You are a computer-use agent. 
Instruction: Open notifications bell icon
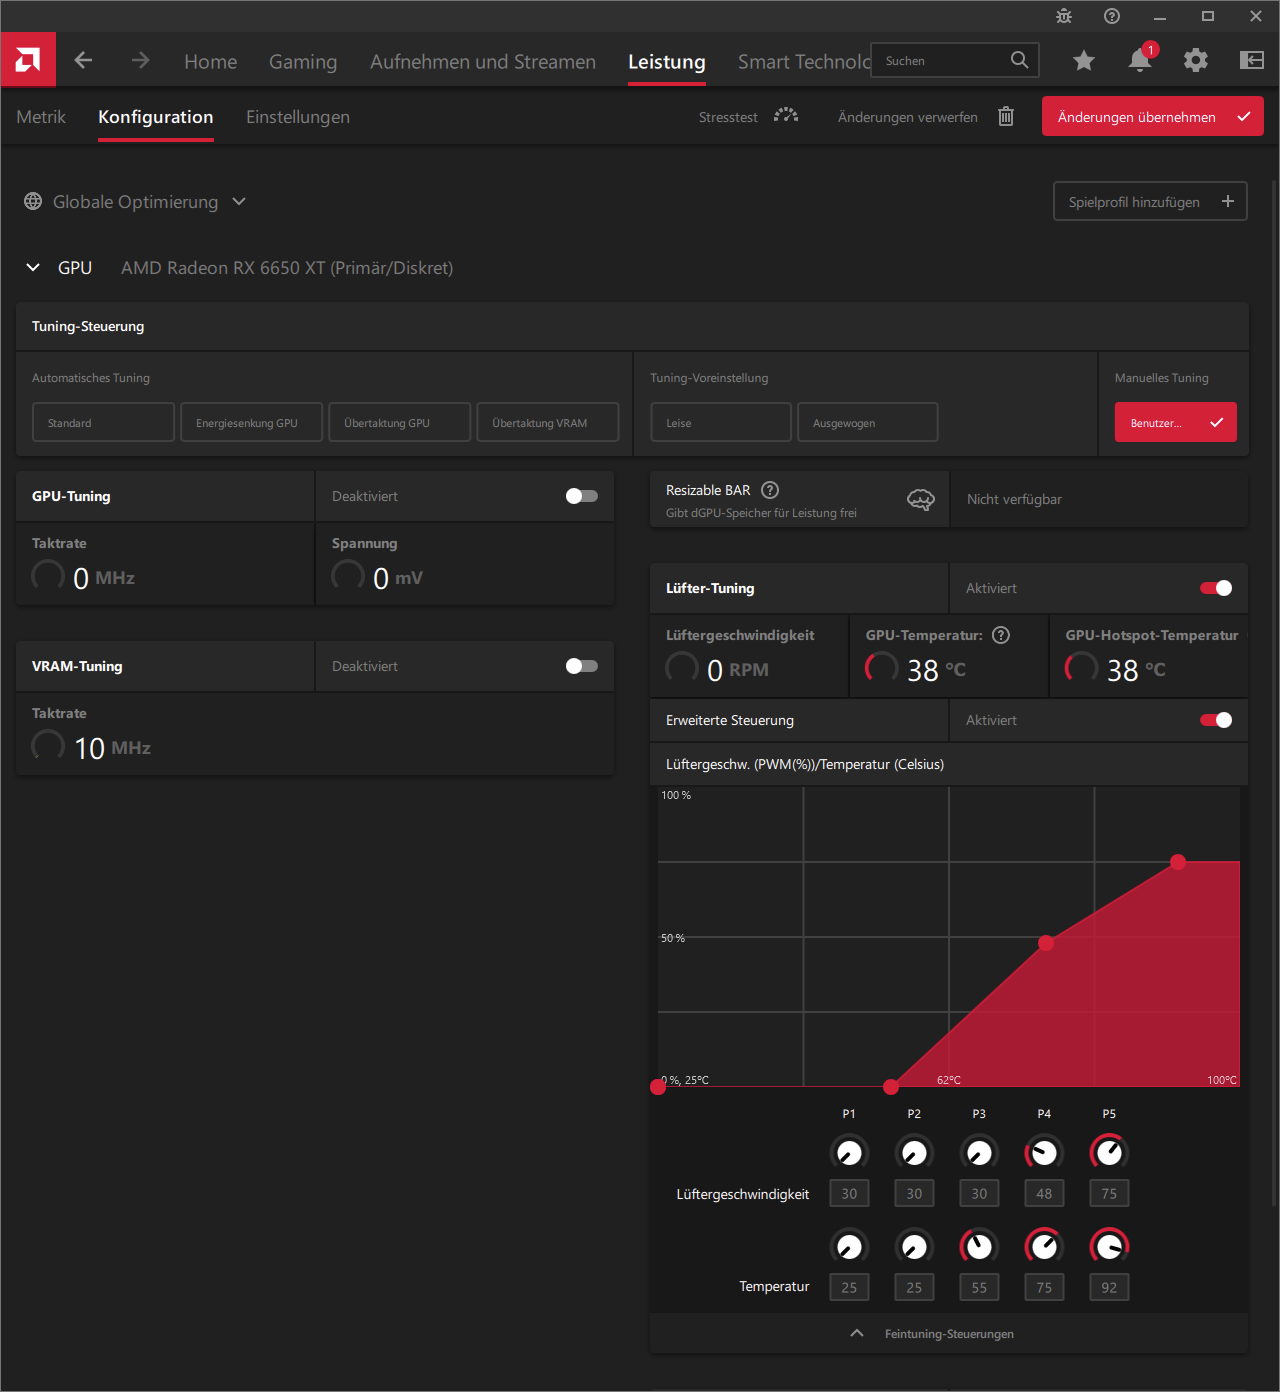(1140, 60)
